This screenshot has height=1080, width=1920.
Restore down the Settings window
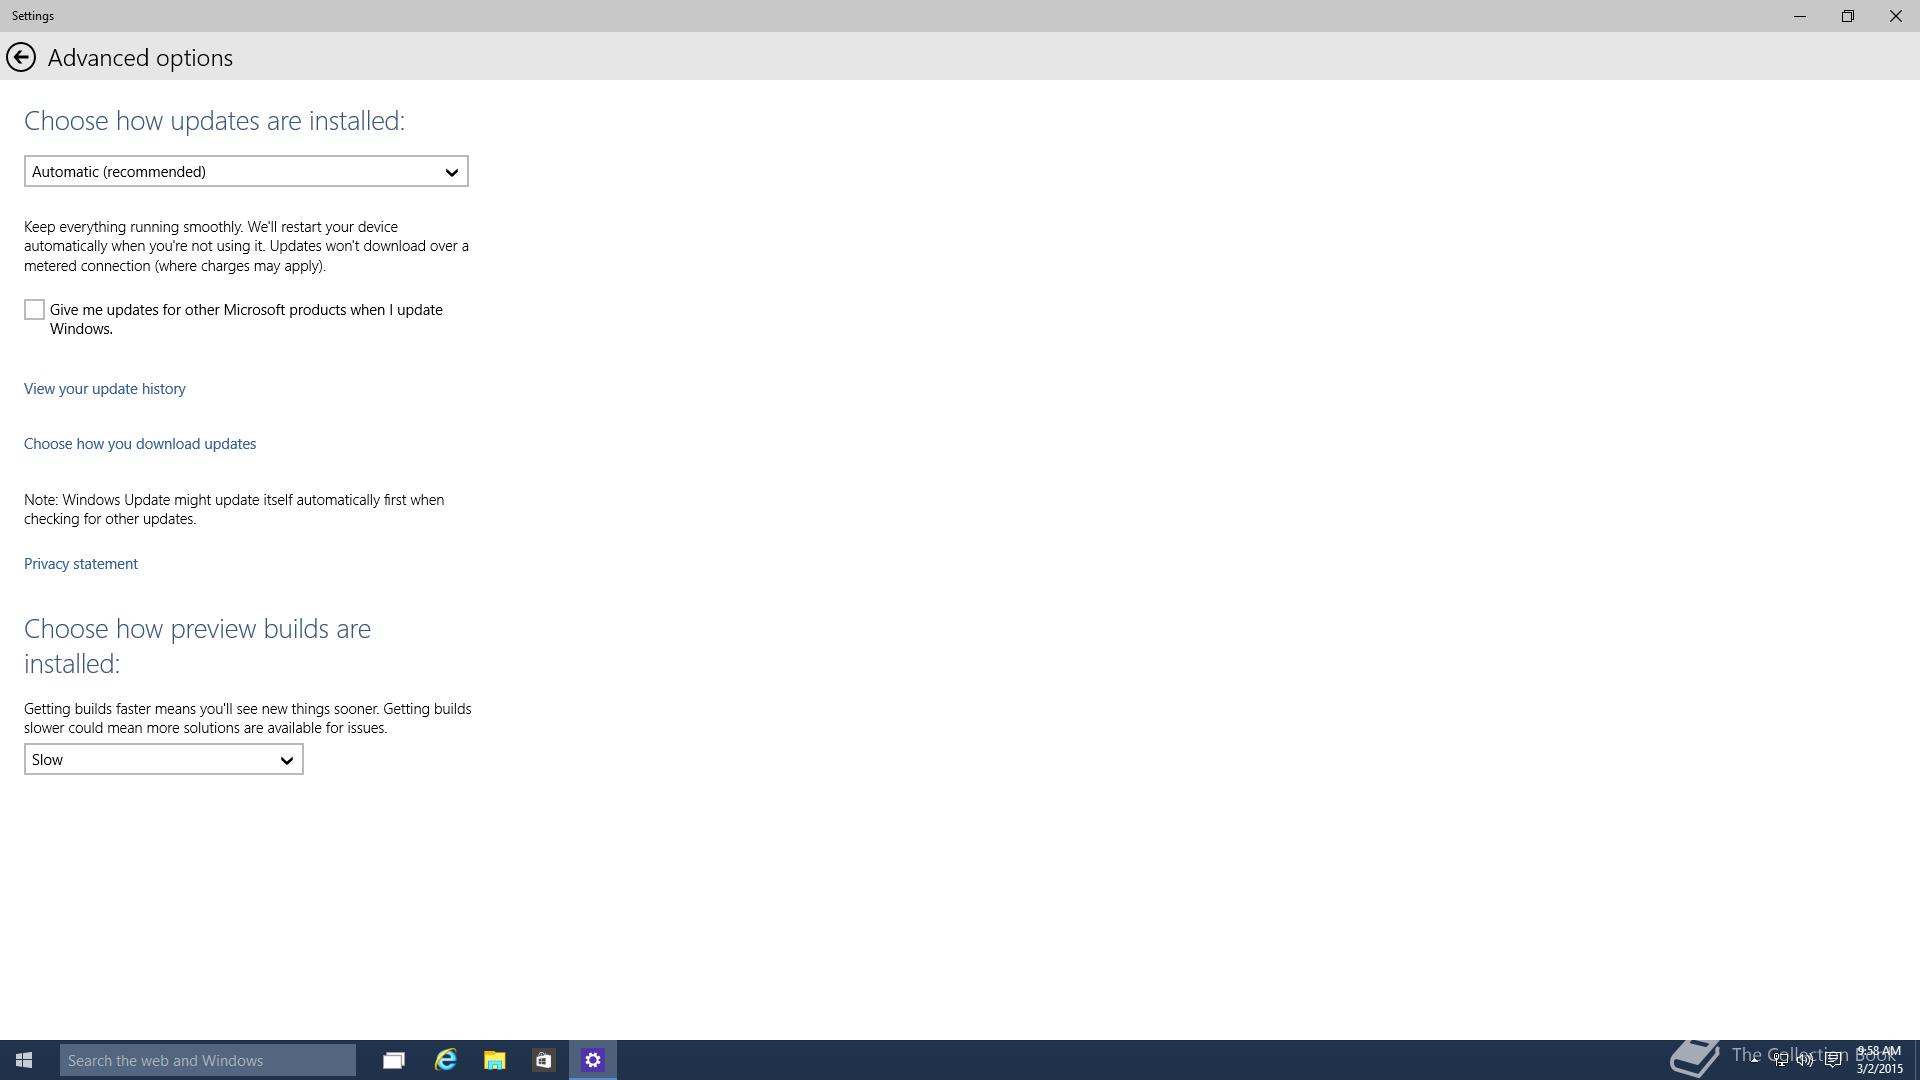coord(1847,16)
